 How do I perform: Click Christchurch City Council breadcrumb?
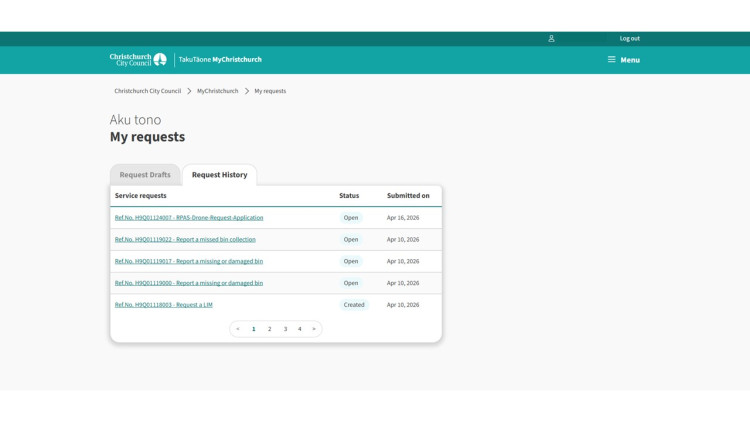click(147, 91)
